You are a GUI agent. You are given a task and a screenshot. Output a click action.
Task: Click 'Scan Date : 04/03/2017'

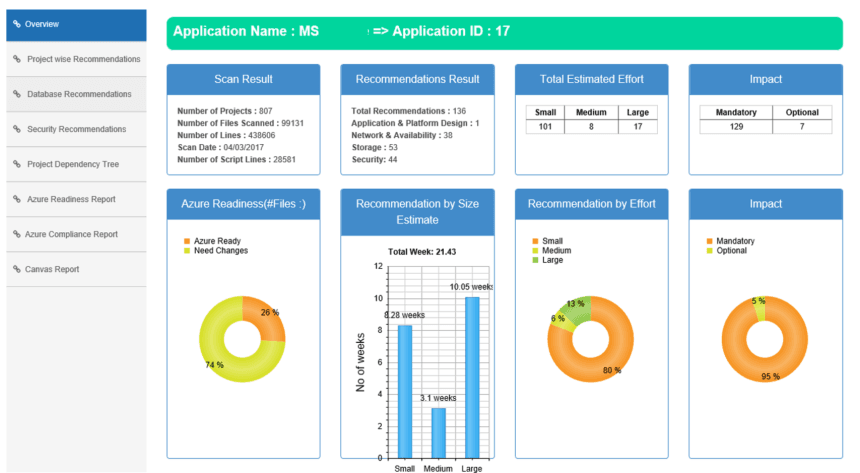[x=220, y=147]
